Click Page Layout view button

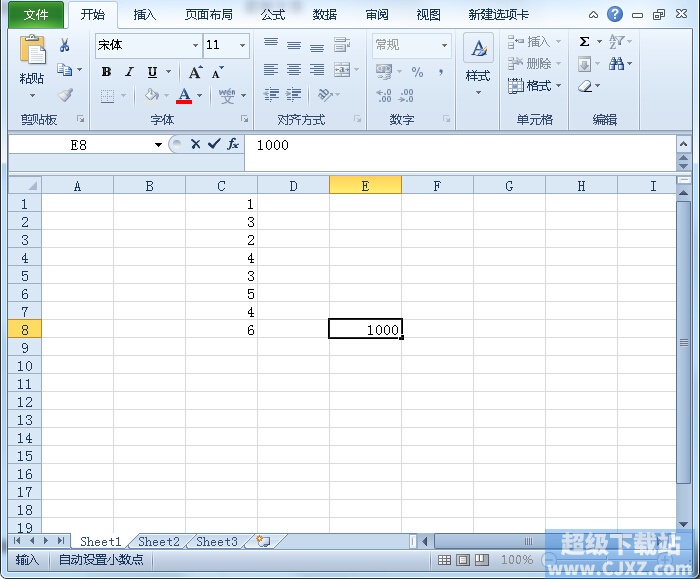coord(463,560)
